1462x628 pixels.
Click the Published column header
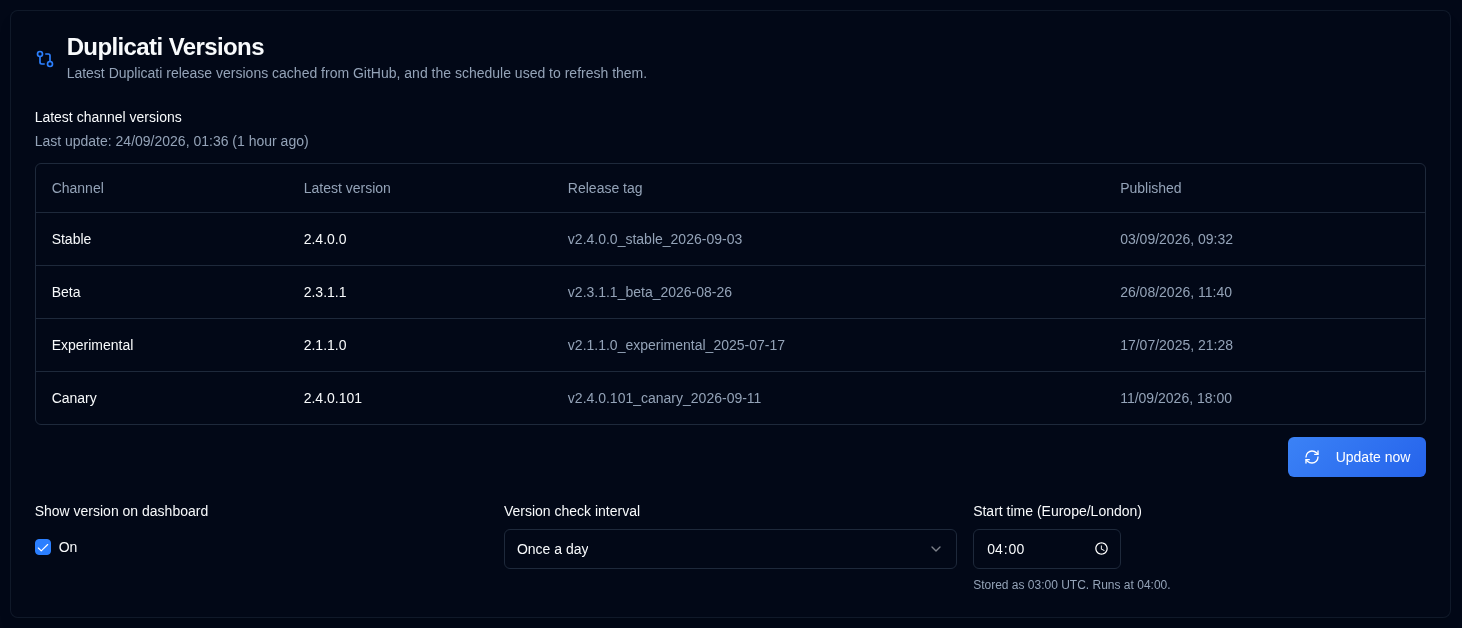[1151, 188]
